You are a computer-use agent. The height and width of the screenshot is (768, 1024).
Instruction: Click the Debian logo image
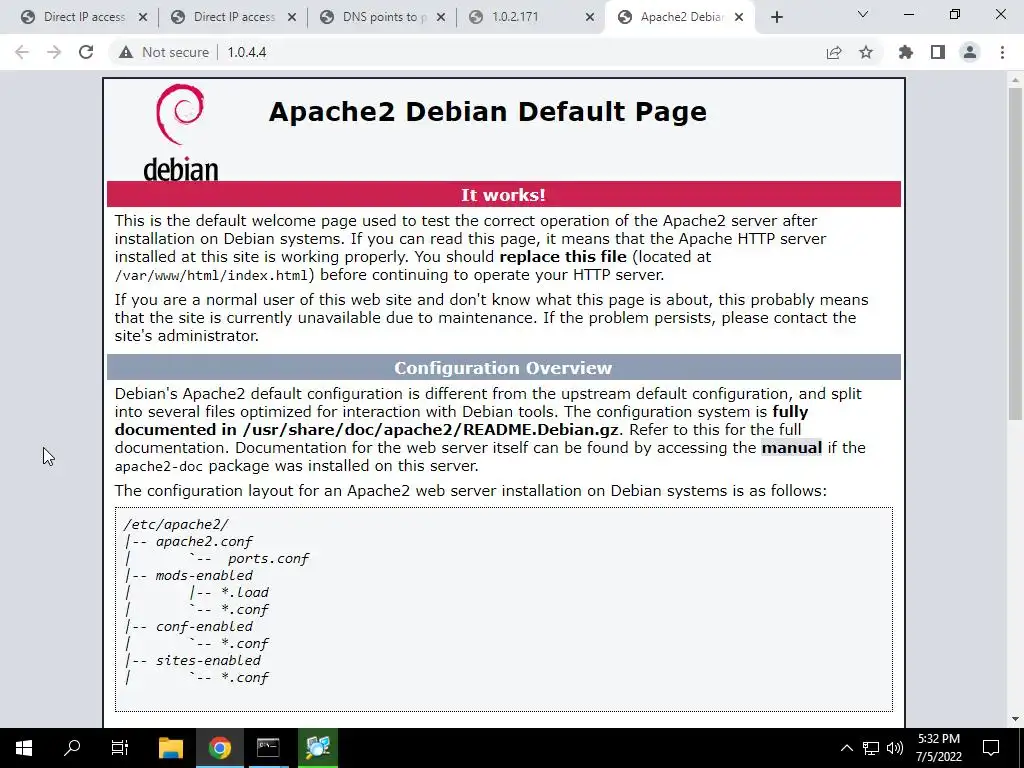180,131
